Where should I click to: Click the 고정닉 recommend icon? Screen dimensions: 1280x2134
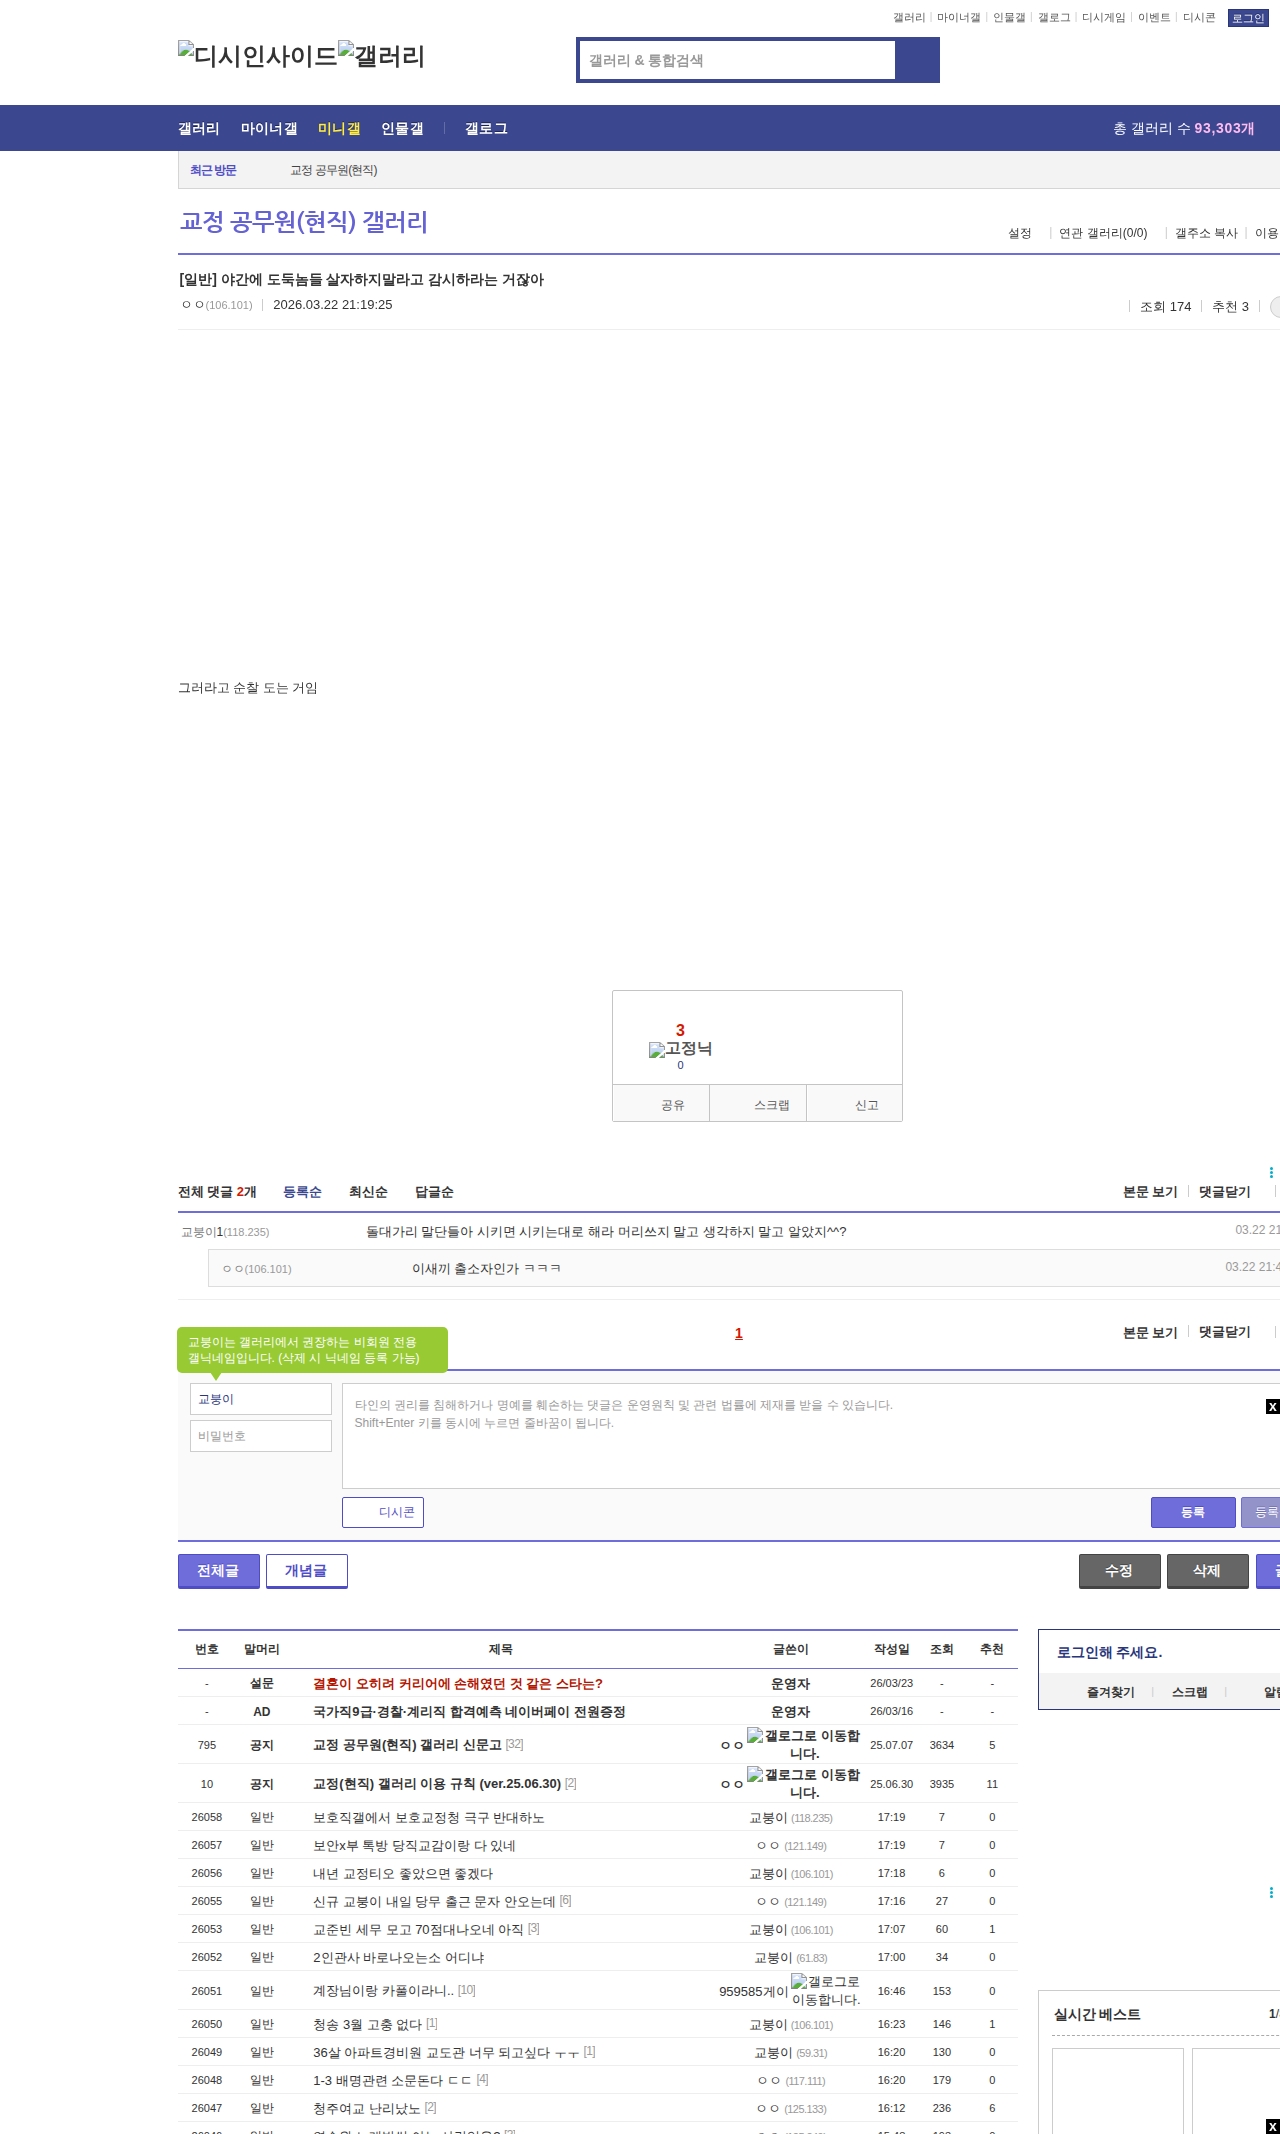tap(680, 1049)
